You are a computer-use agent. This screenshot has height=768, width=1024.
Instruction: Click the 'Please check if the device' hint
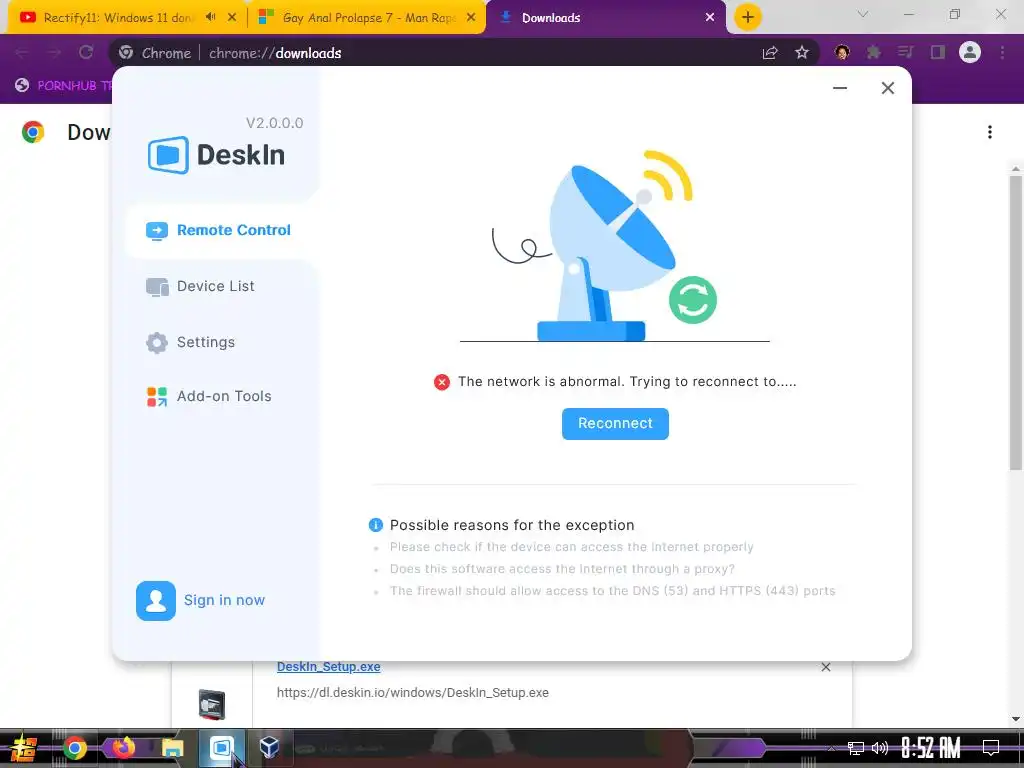[571, 547]
